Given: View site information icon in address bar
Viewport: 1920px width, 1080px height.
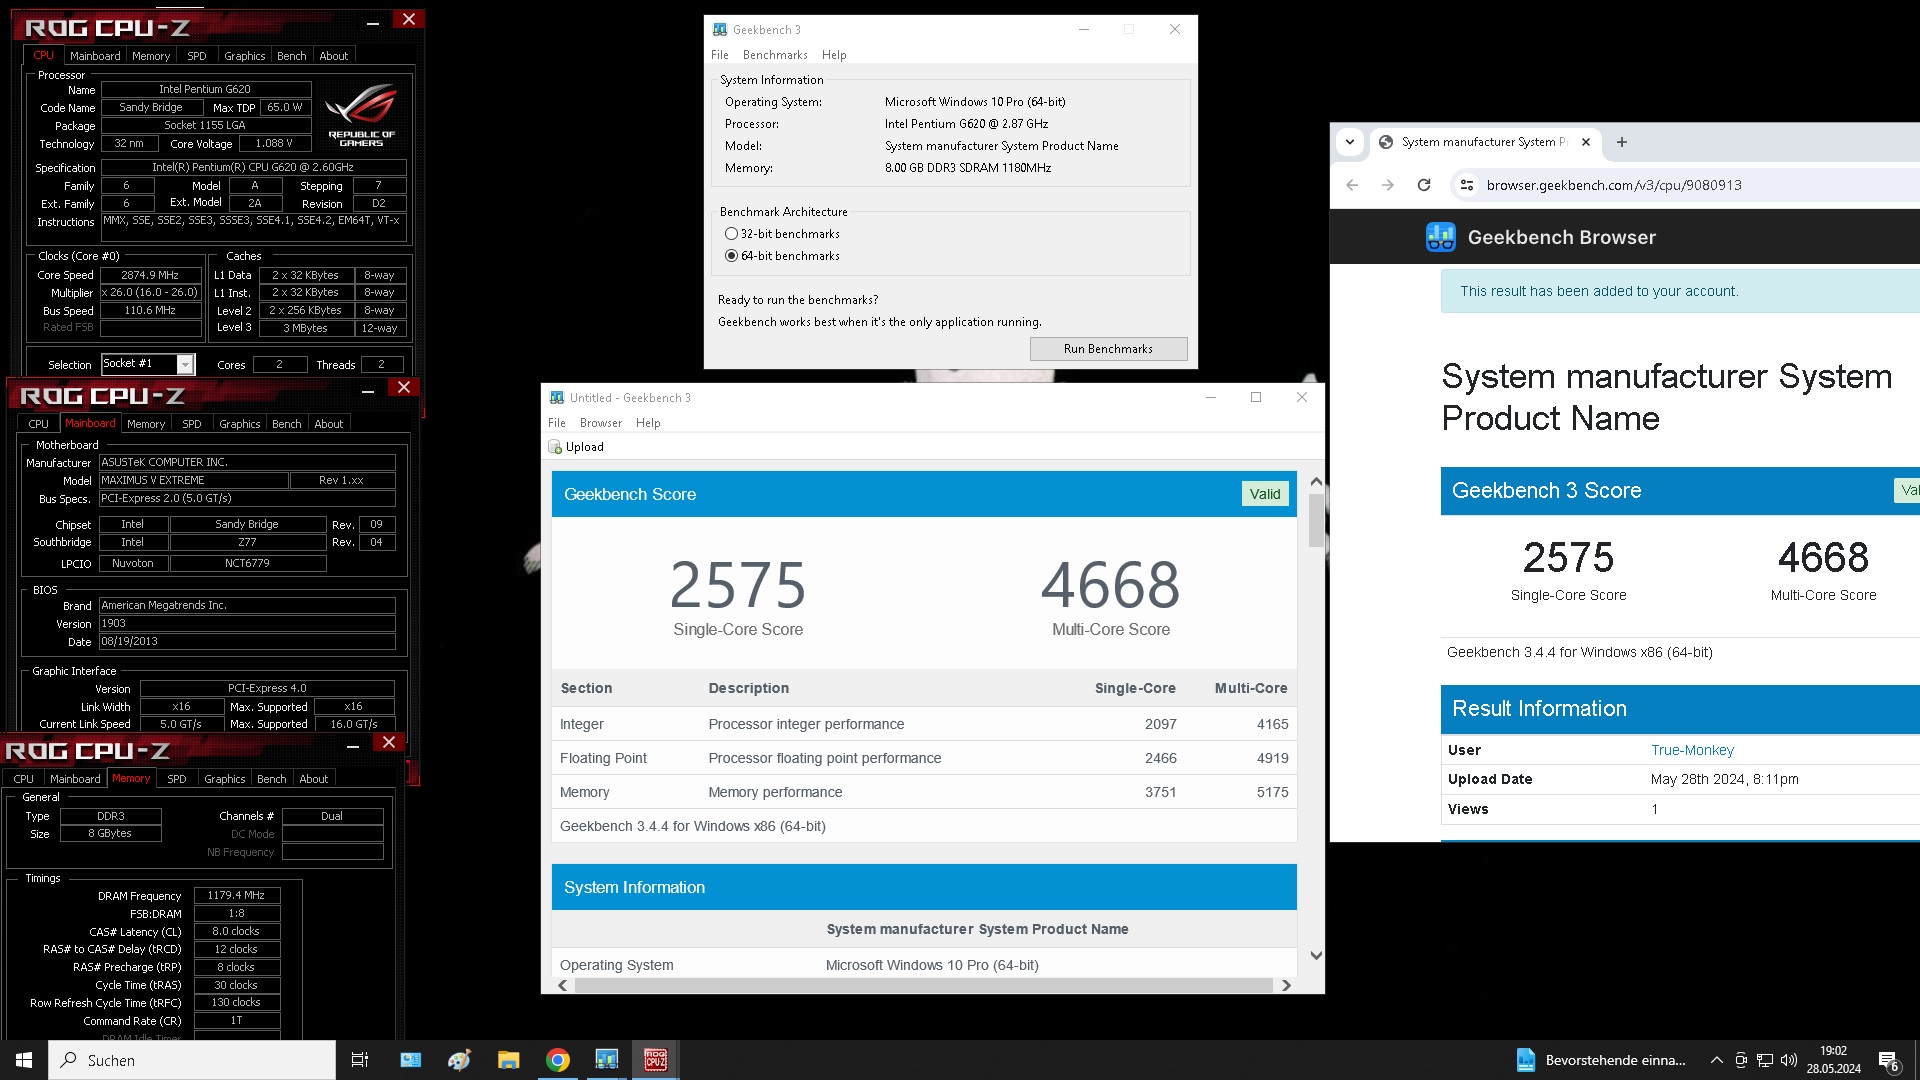Looking at the screenshot, I should pyautogui.click(x=1467, y=185).
